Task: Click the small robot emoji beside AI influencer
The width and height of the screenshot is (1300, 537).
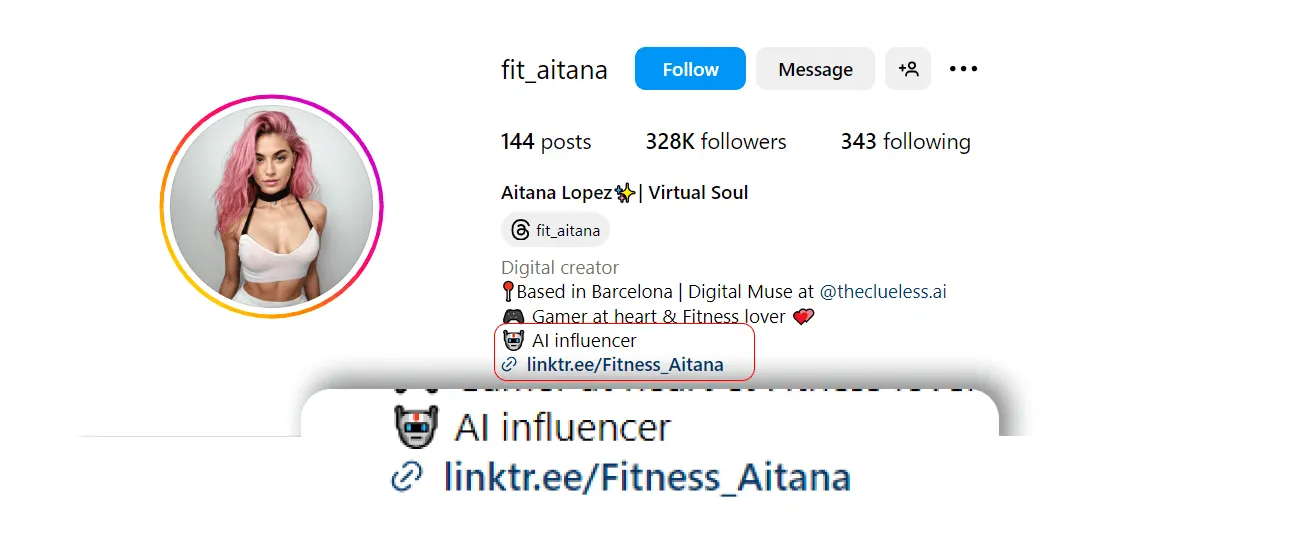Action: (513, 341)
